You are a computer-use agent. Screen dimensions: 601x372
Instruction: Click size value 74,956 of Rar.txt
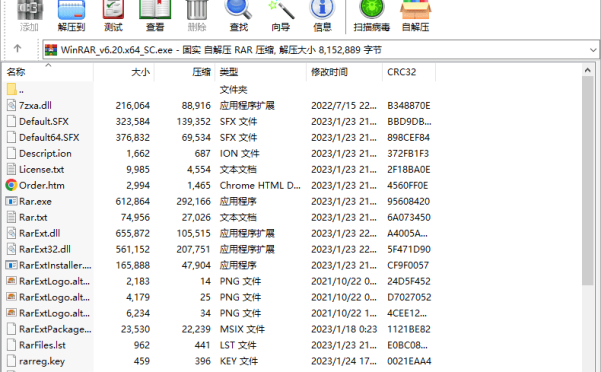135,217
